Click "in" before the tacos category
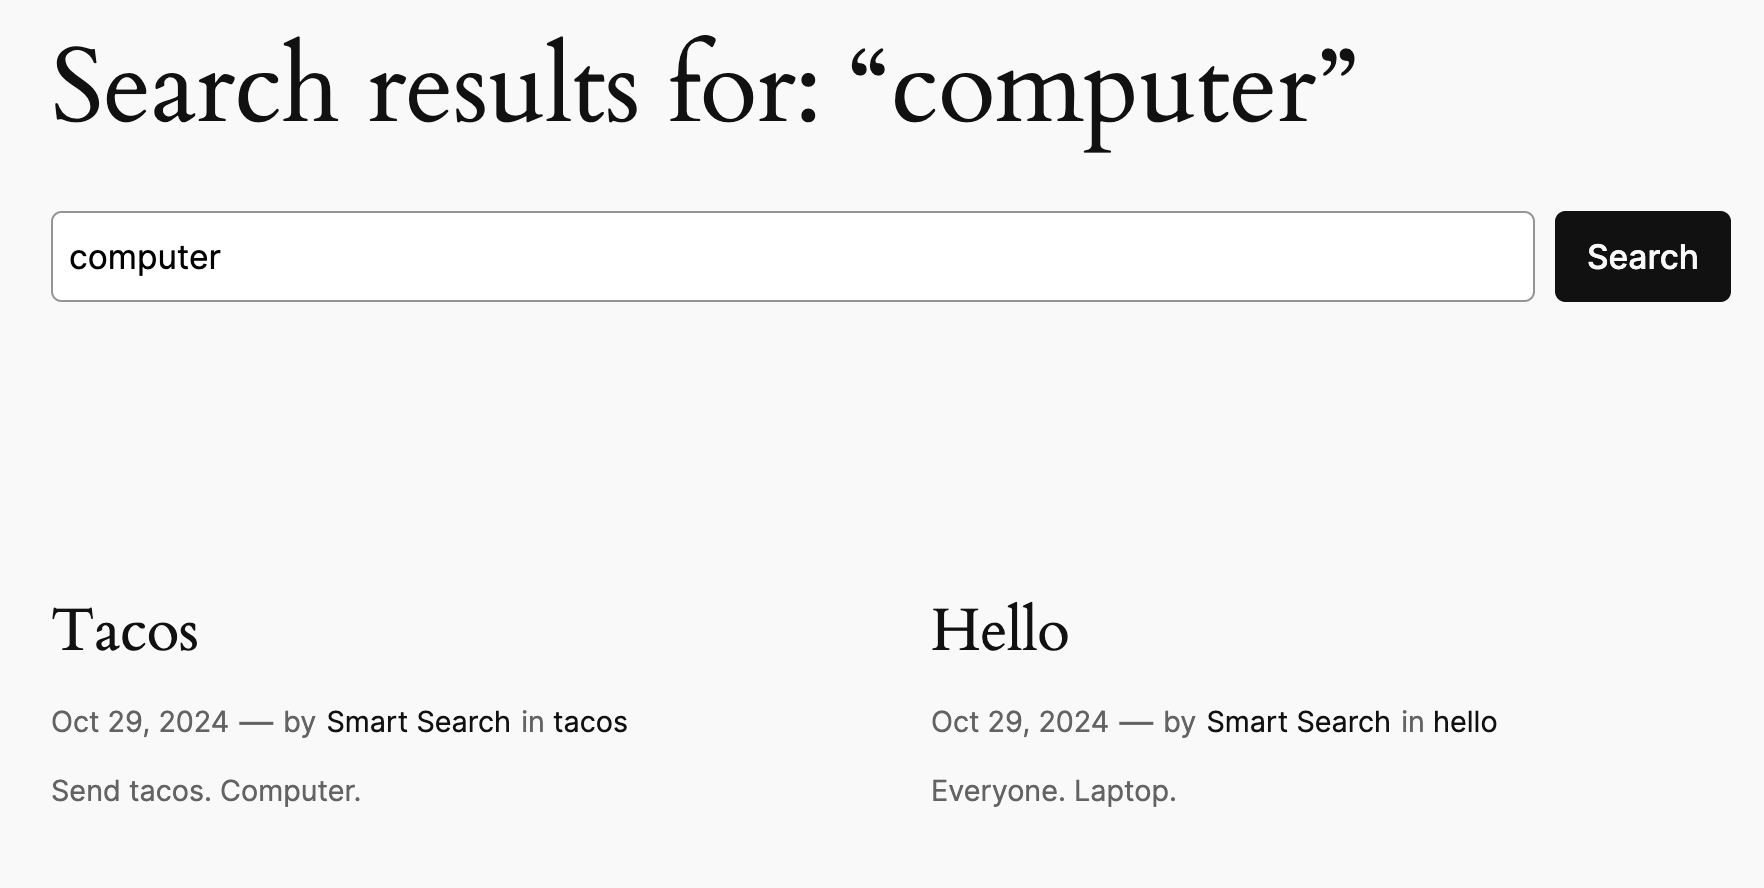This screenshot has height=888, width=1764. coord(532,722)
